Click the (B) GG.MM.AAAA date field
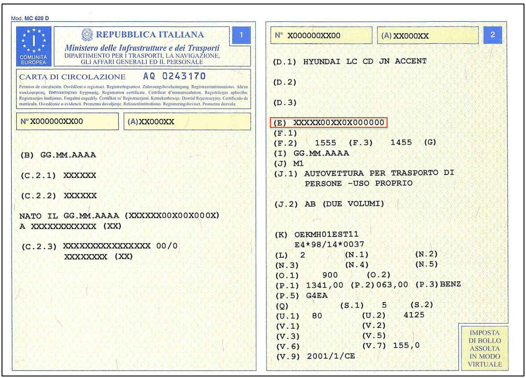Viewport: 526px width, 378px height. 58,155
